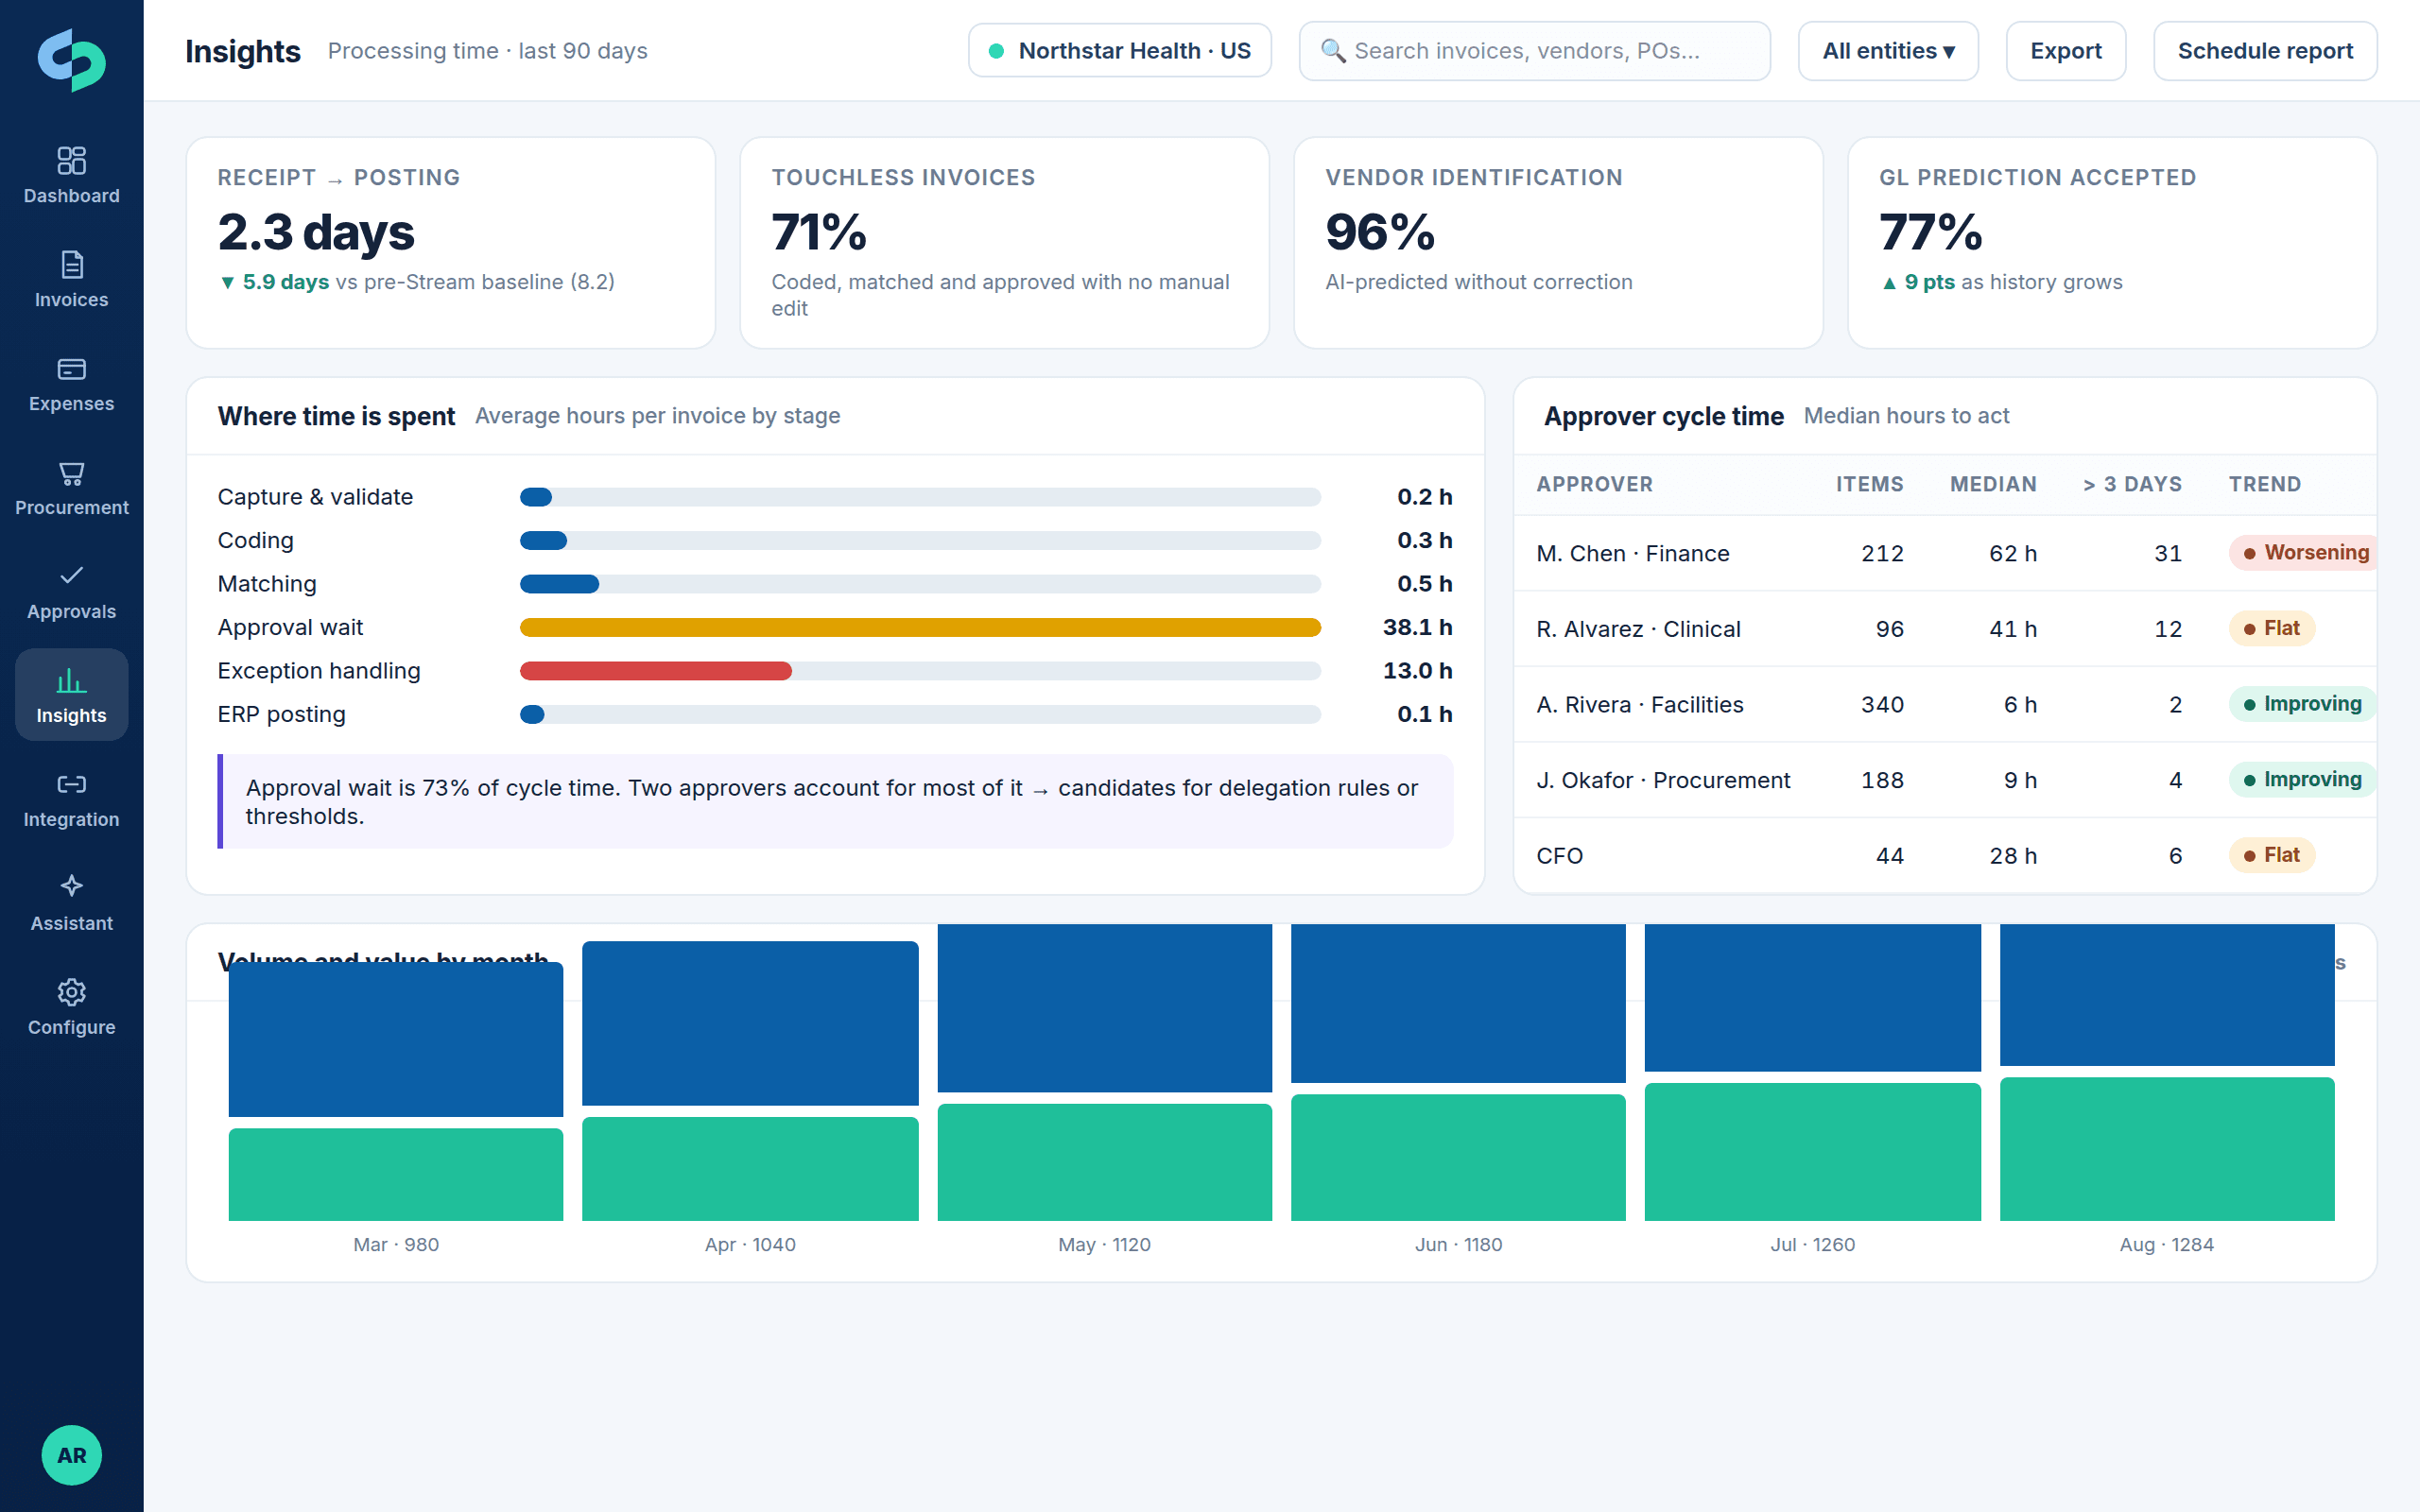The width and height of the screenshot is (2420, 1512).
Task: Click R. Alvarez's Flat trend badge
Action: click(x=2272, y=628)
